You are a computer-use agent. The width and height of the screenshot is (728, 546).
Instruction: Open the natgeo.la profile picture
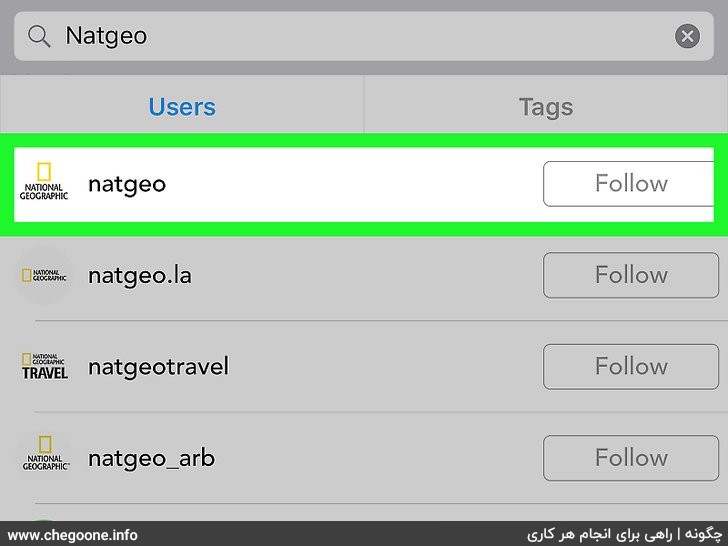pyautogui.click(x=44, y=275)
